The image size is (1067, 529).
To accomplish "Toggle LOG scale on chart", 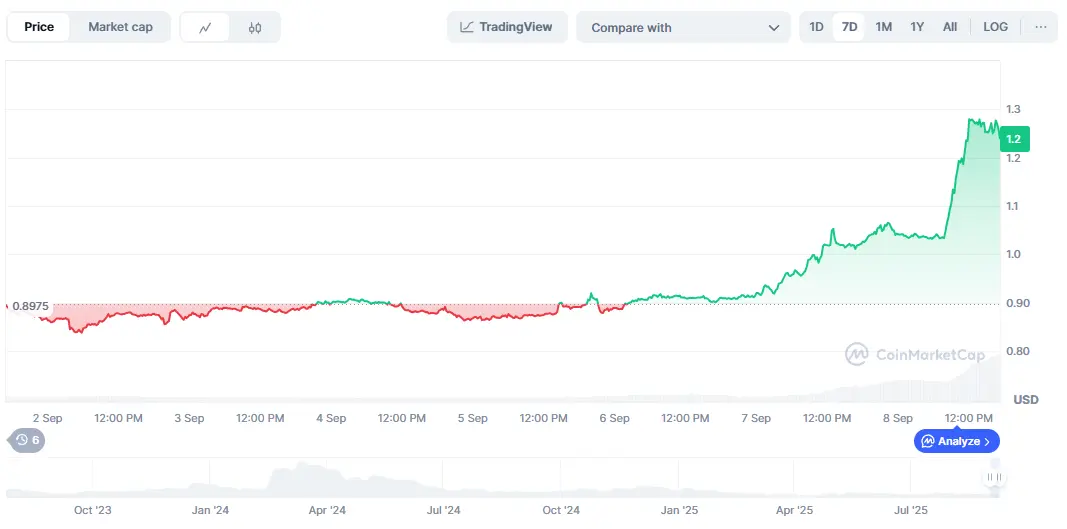I will pyautogui.click(x=995, y=27).
